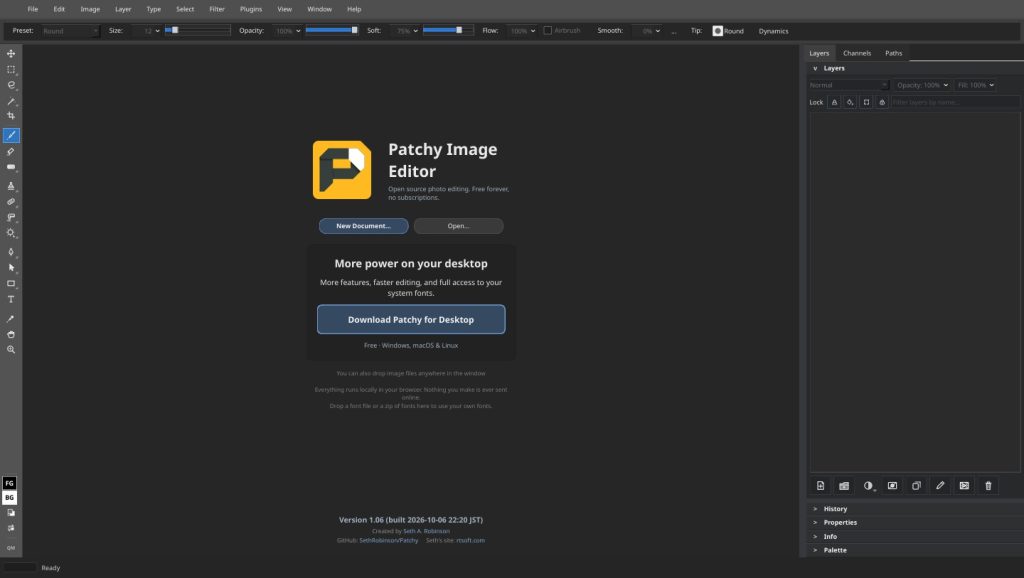Select the Eraser tool
Image resolution: width=1024 pixels, height=578 pixels.
click(11, 152)
